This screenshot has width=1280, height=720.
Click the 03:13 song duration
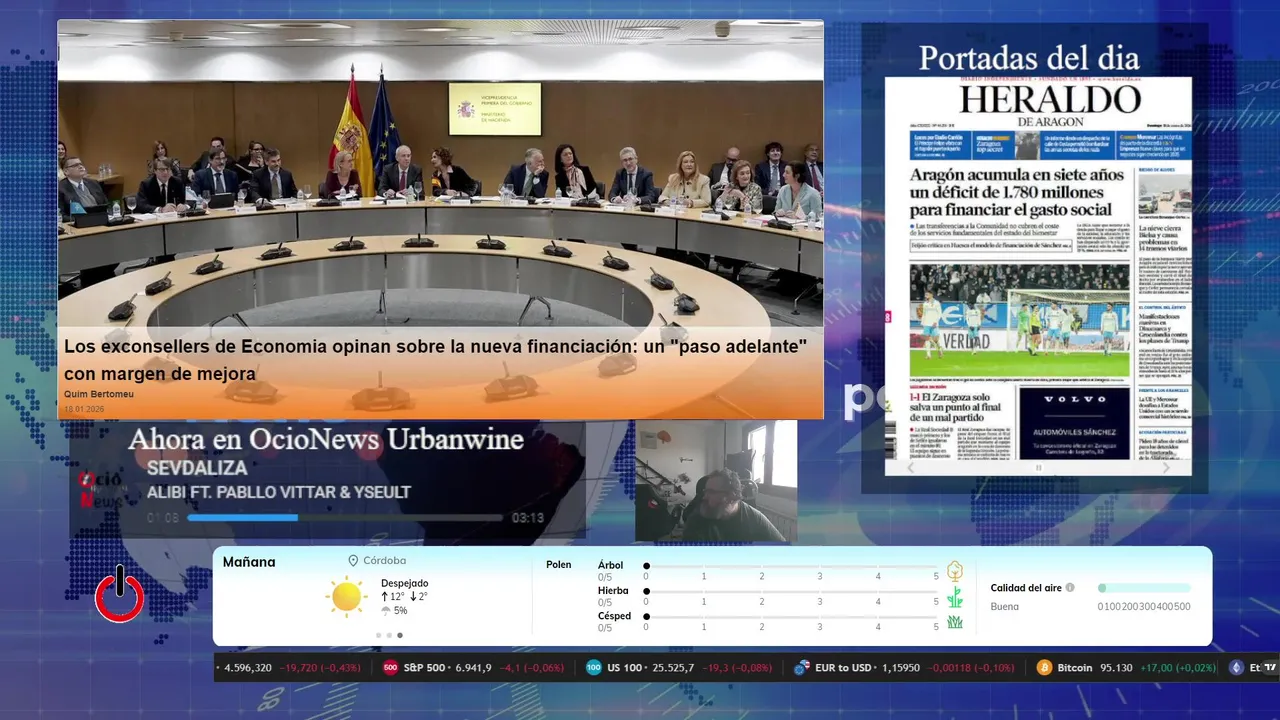(x=528, y=518)
